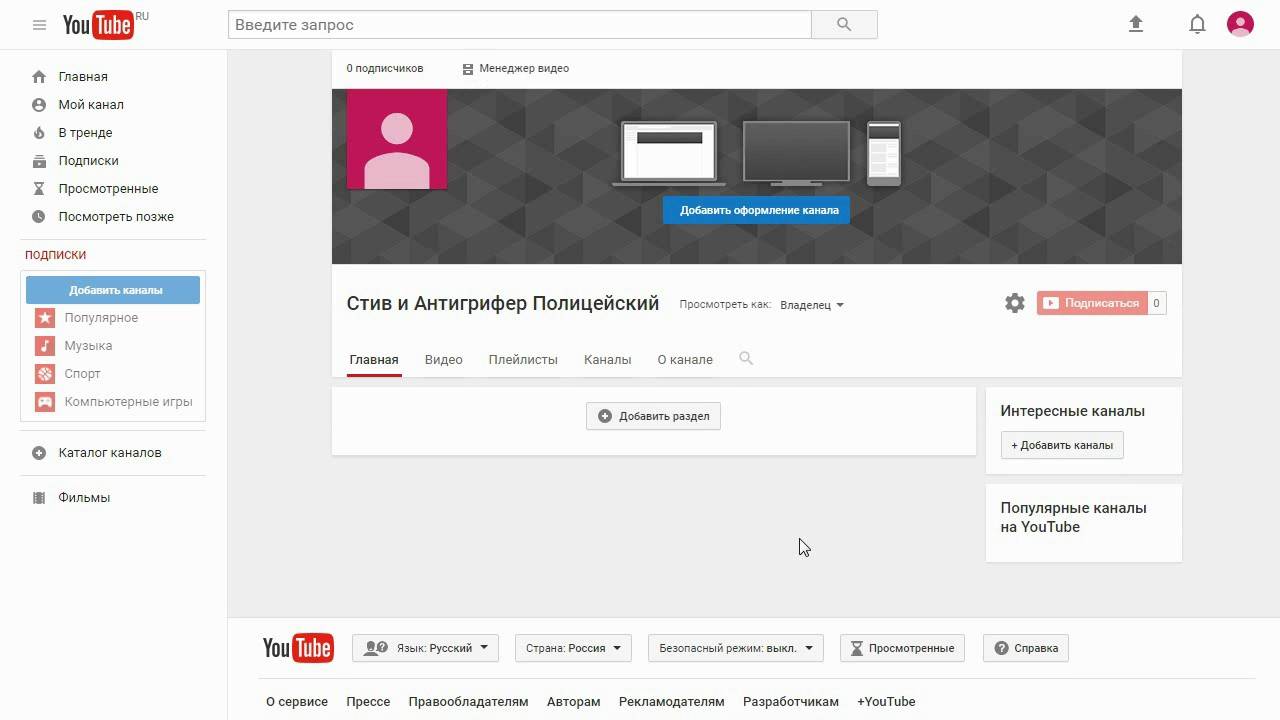Image resolution: width=1280 pixels, height=720 pixels.
Task: Click the Просмотренные hourglass icon in sidebar
Action: (x=39, y=189)
